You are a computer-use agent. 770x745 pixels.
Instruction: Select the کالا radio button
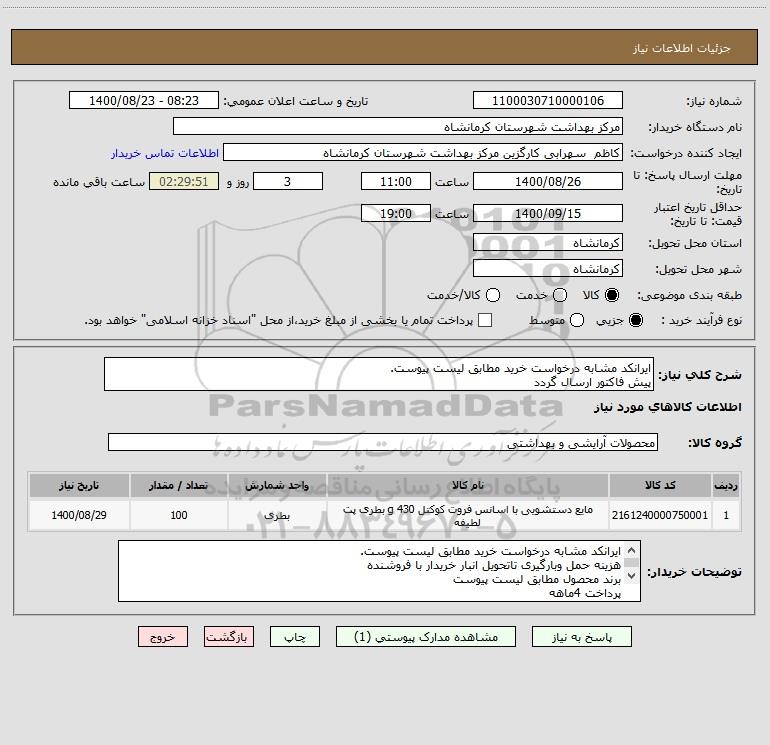point(612,295)
